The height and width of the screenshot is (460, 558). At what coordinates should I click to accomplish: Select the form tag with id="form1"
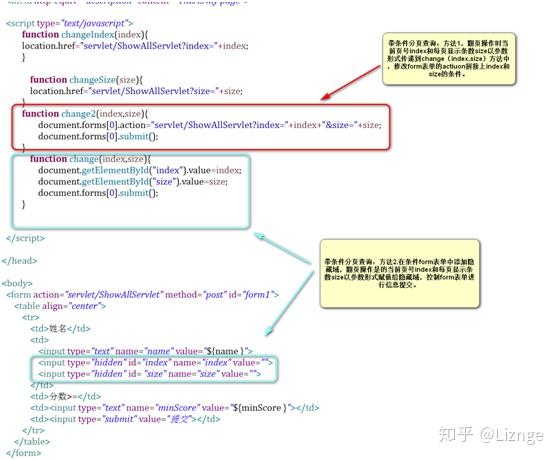(x=143, y=295)
